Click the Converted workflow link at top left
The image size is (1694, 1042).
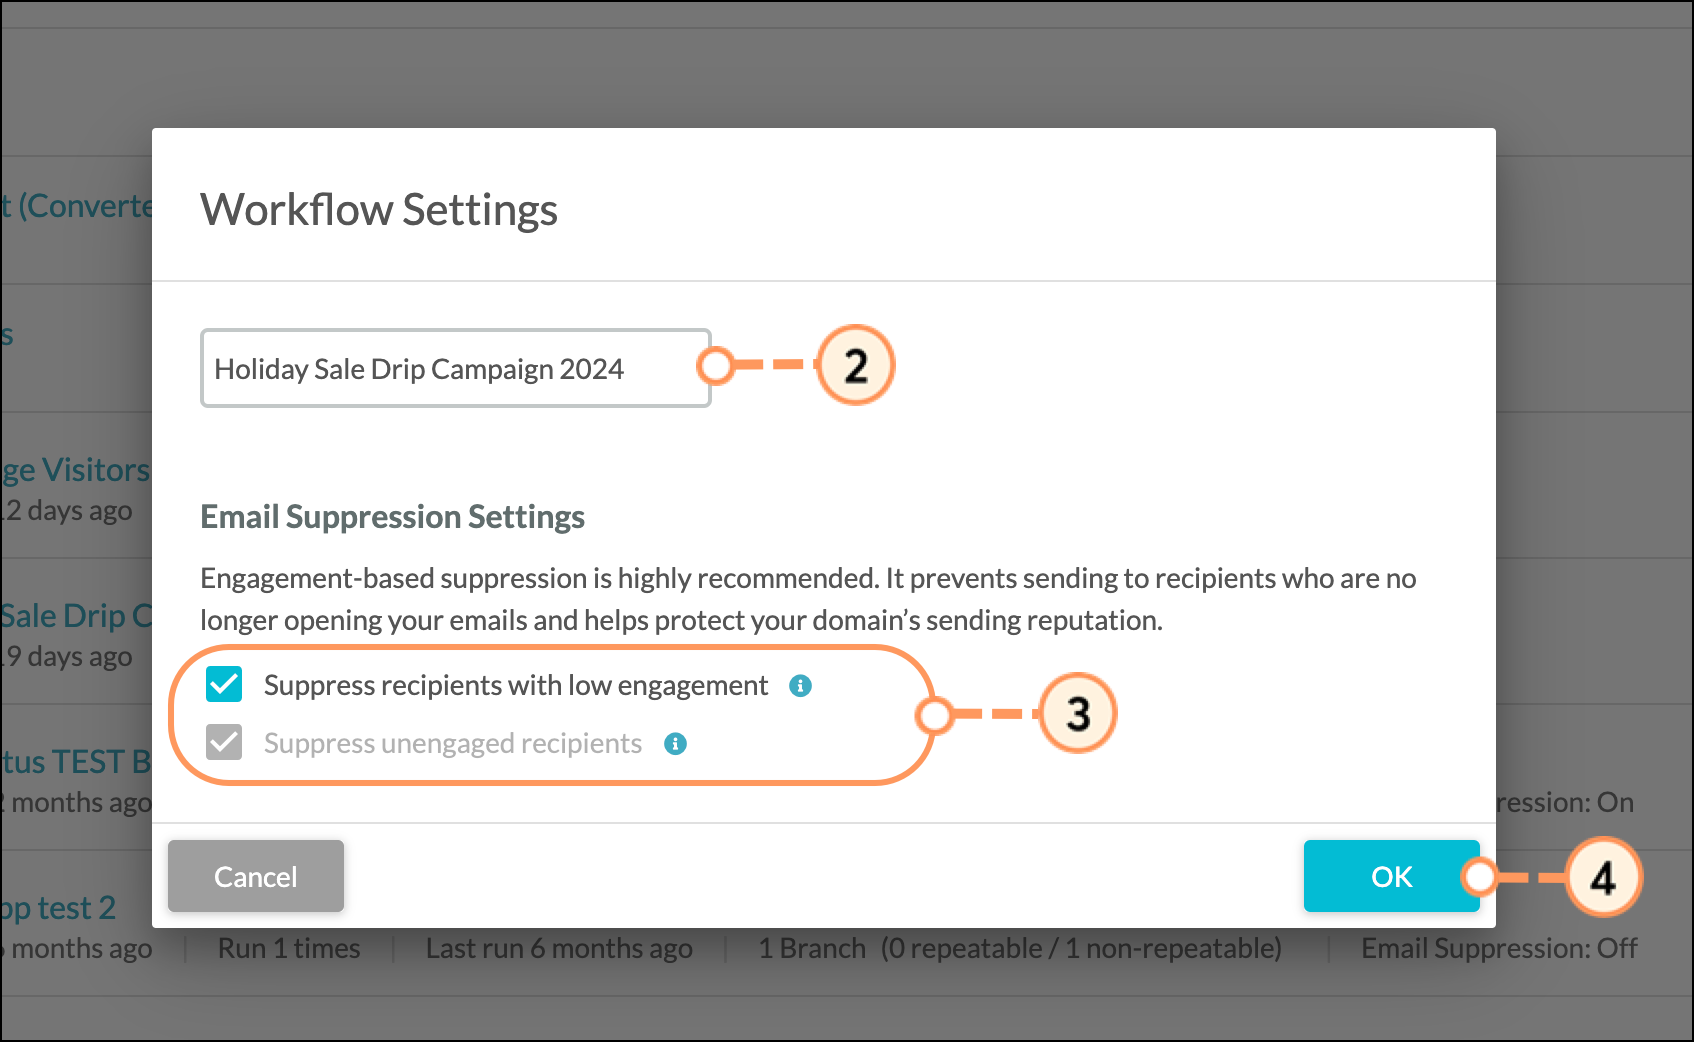tap(76, 206)
